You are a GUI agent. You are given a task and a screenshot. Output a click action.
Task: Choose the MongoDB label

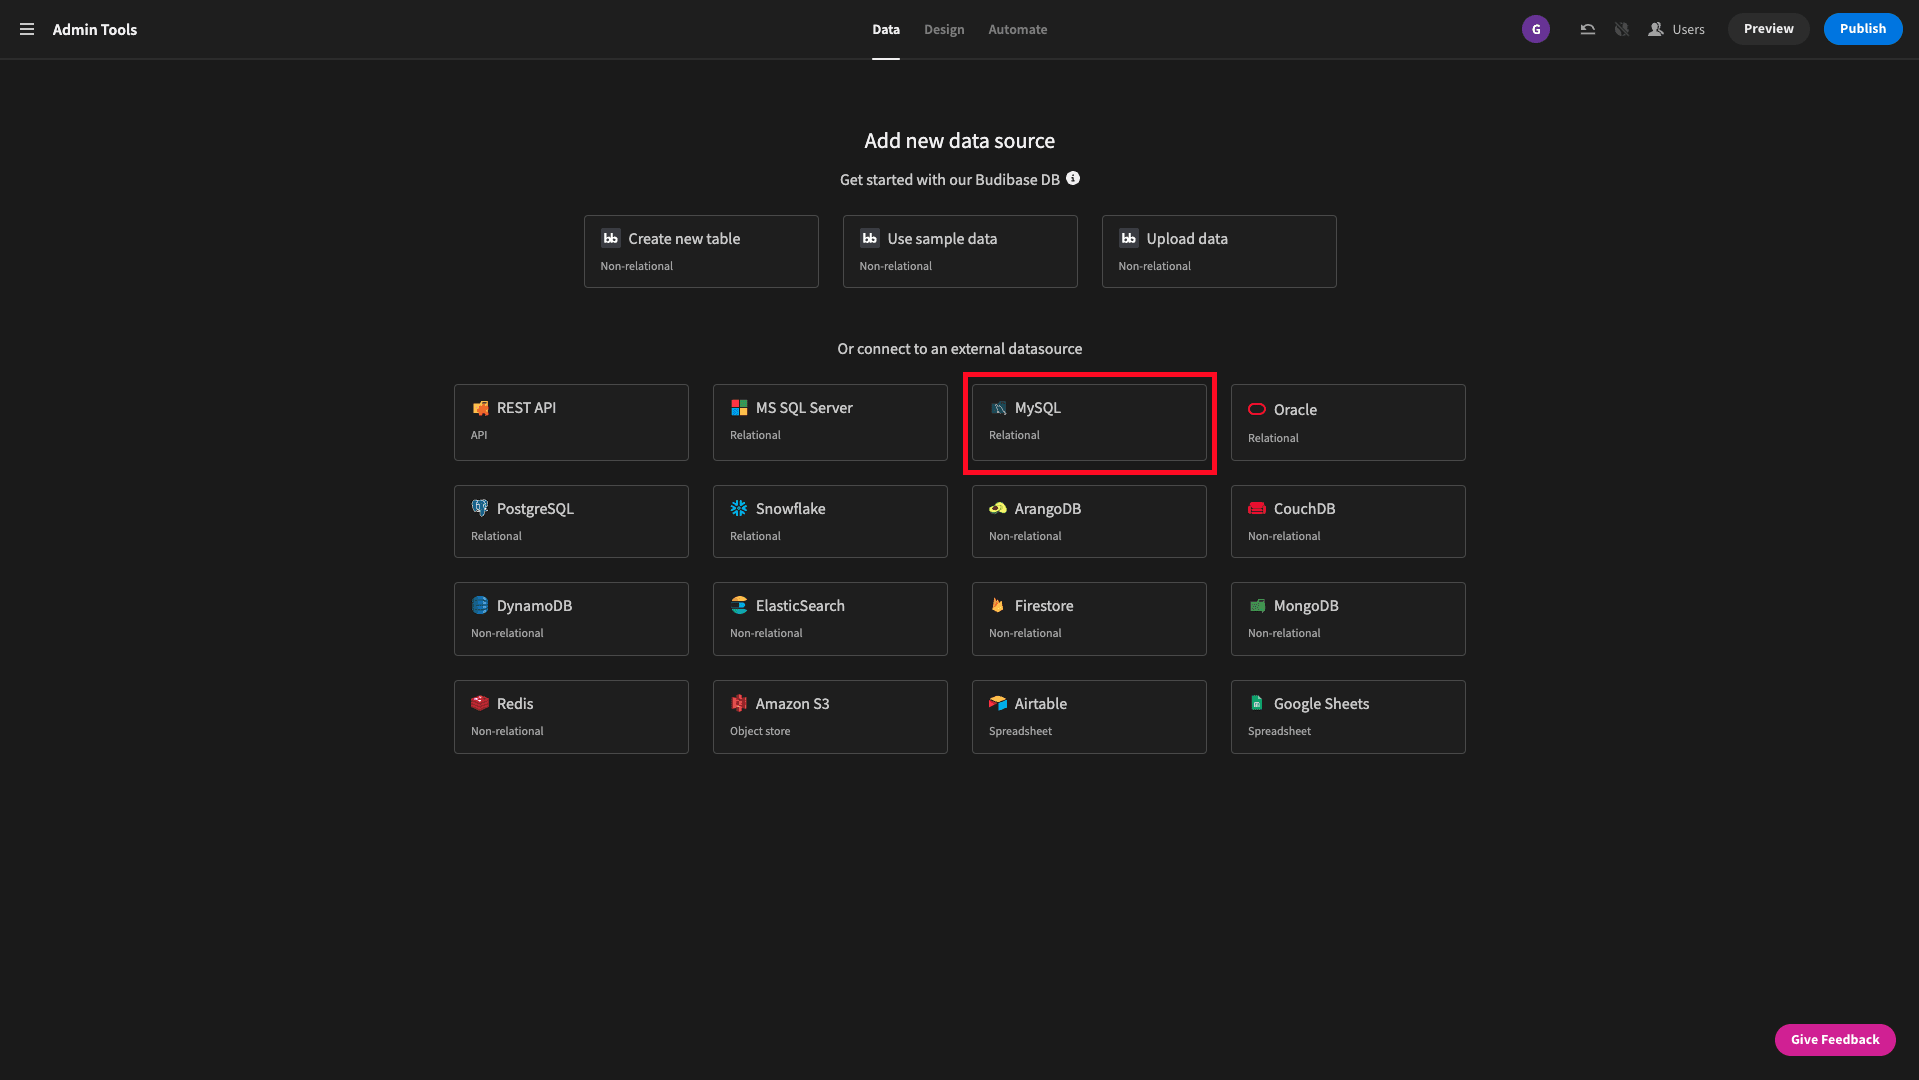pyautogui.click(x=1306, y=606)
